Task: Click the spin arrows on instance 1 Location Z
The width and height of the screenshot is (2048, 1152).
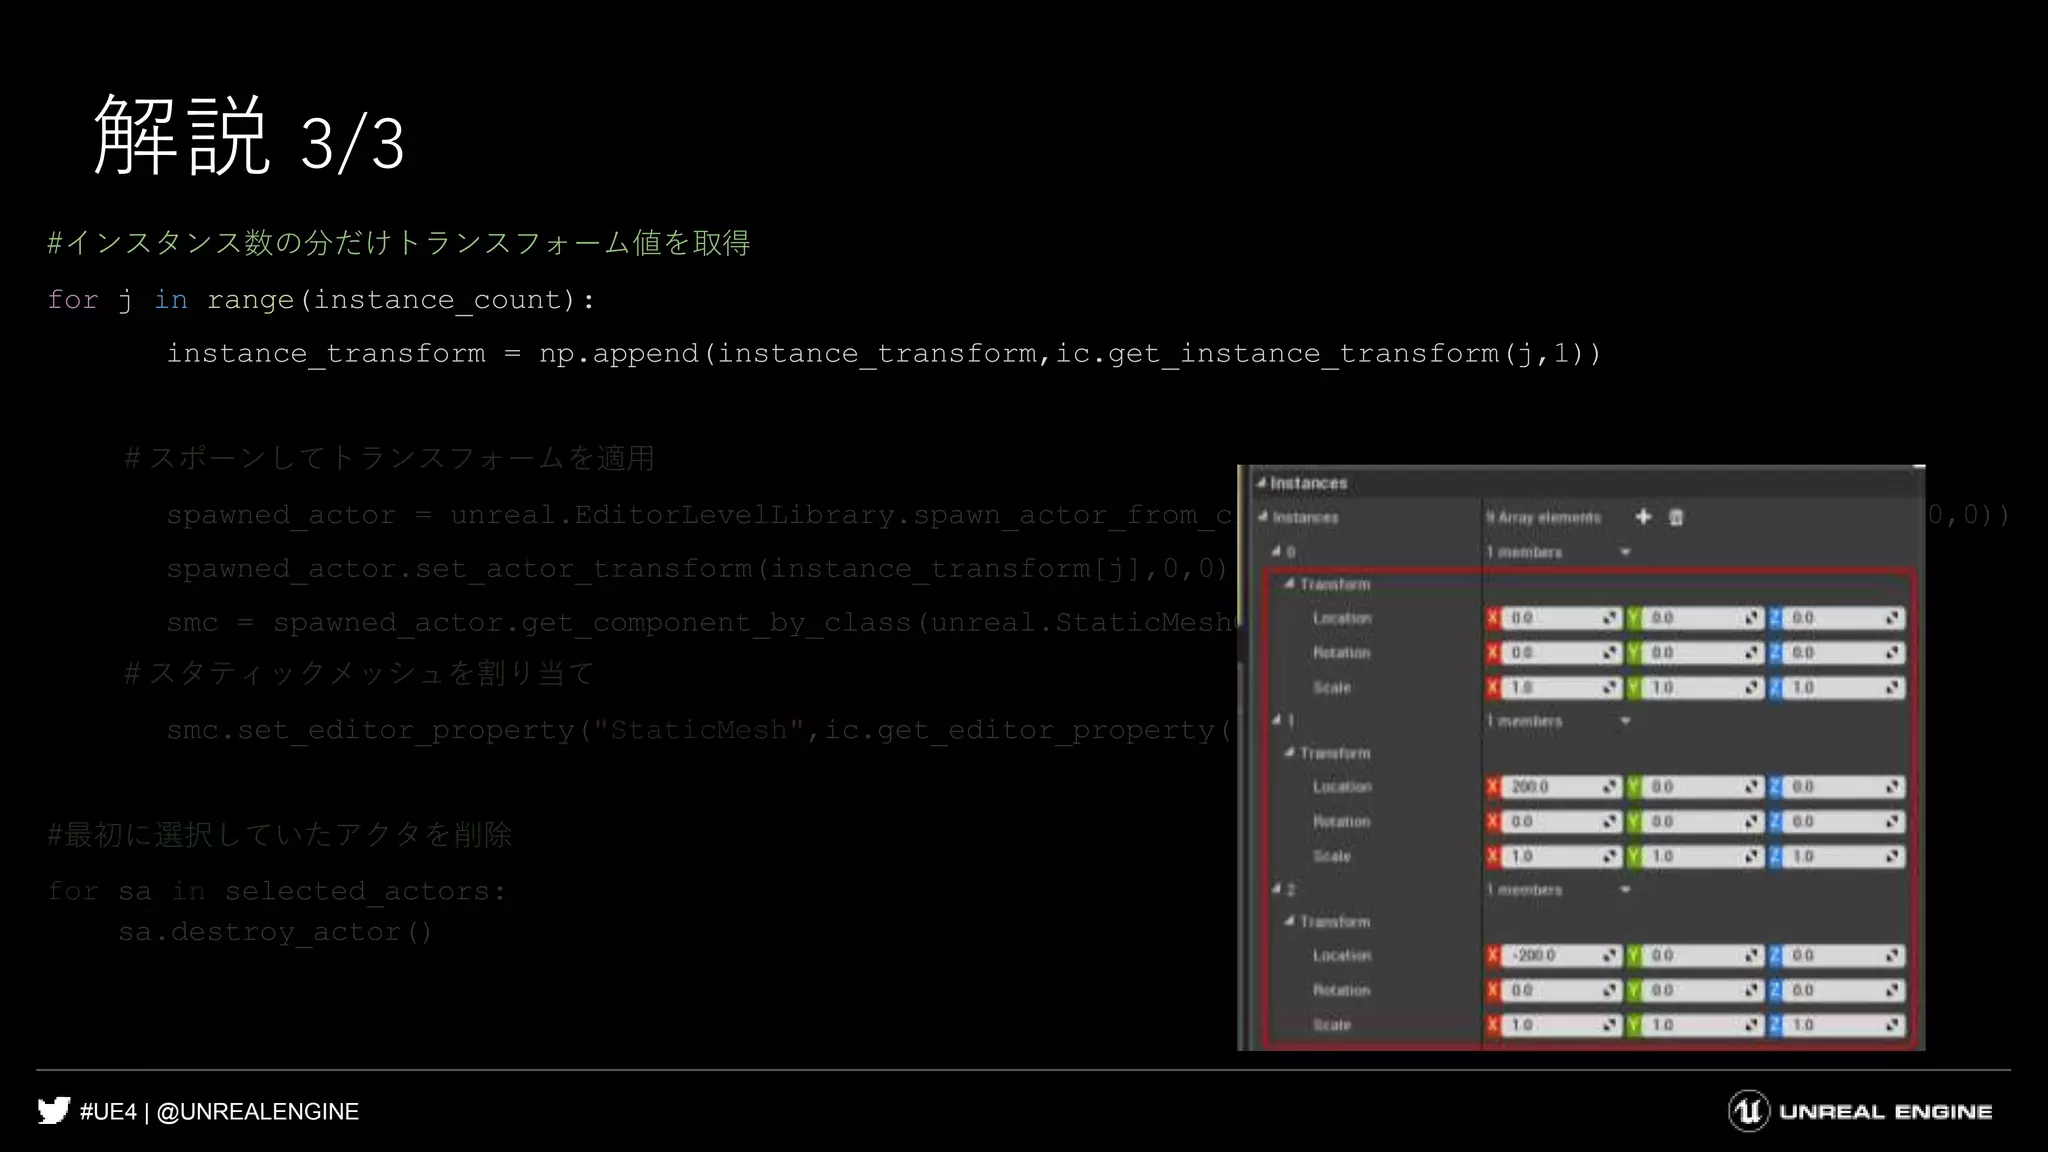Action: click(x=1893, y=787)
